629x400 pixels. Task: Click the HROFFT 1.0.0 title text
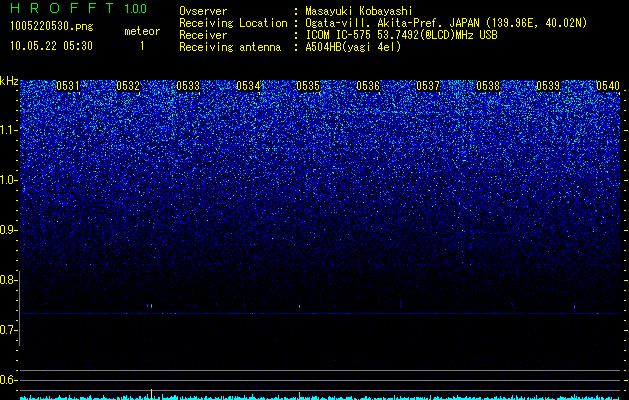click(78, 8)
